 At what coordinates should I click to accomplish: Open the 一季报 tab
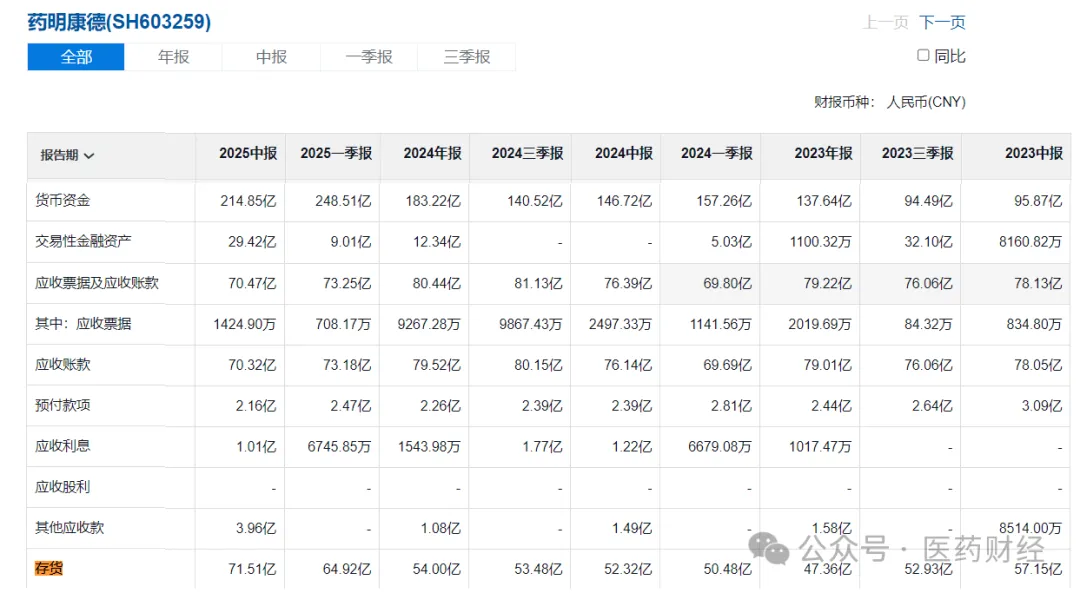[x=369, y=57]
